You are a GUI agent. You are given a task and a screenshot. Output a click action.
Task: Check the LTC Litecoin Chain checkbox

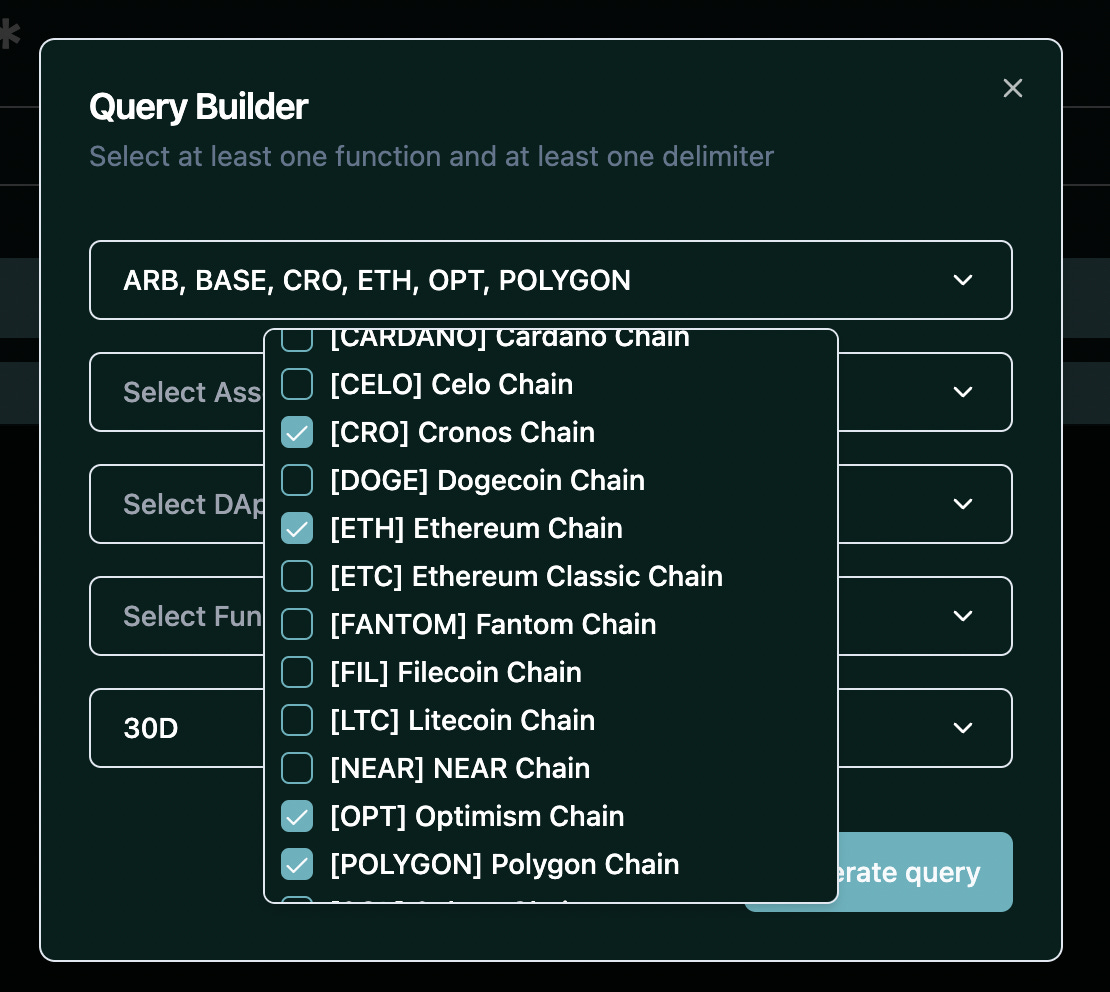point(297,720)
